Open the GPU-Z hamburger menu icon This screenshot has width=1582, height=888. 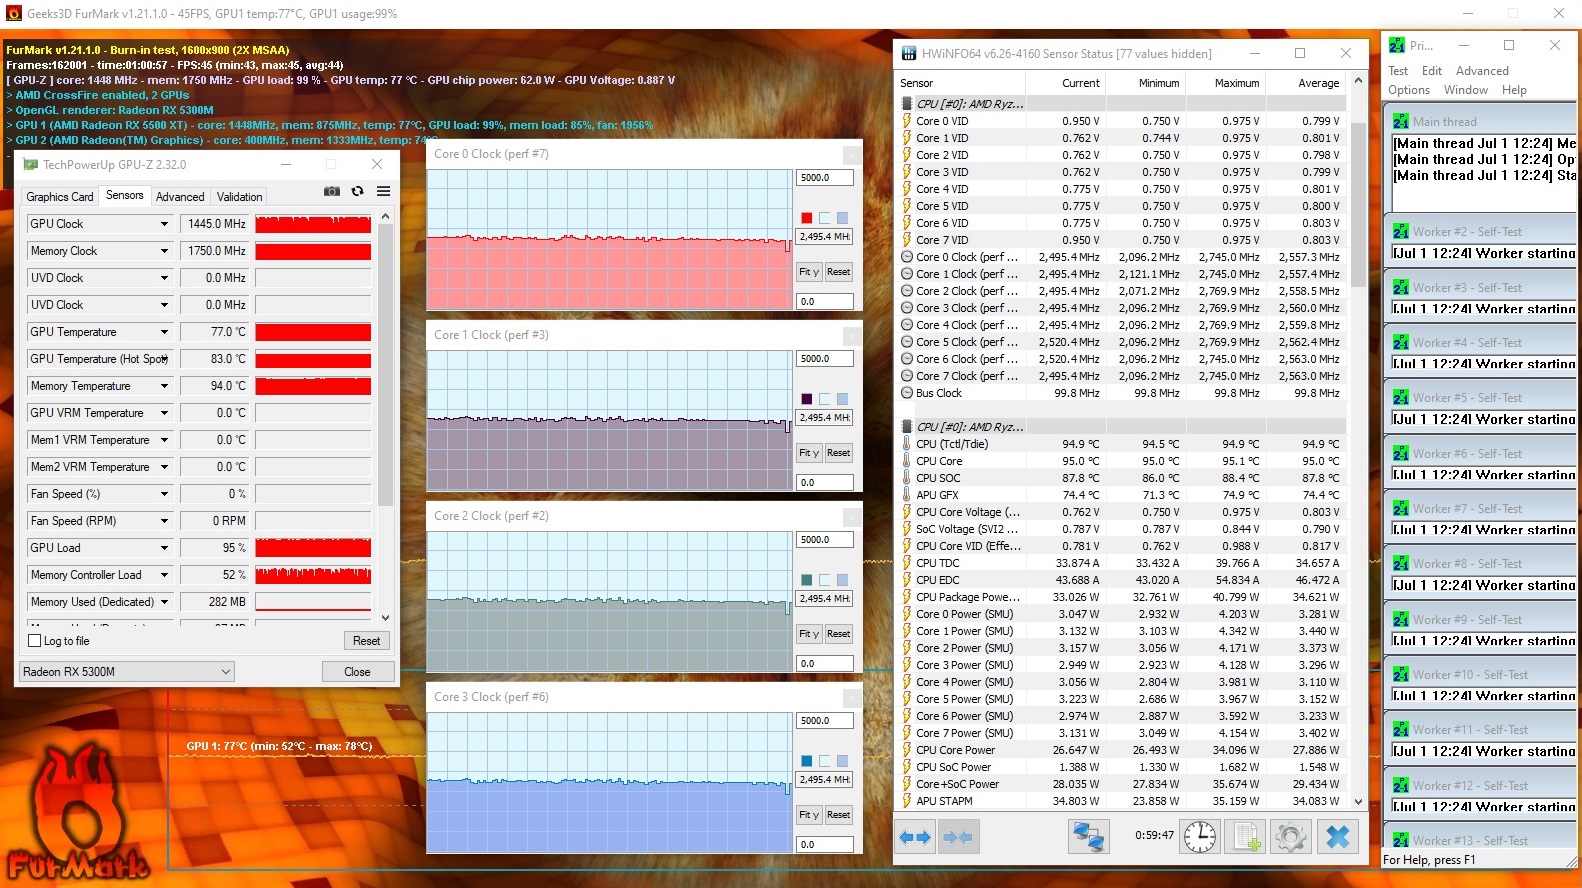(x=383, y=191)
